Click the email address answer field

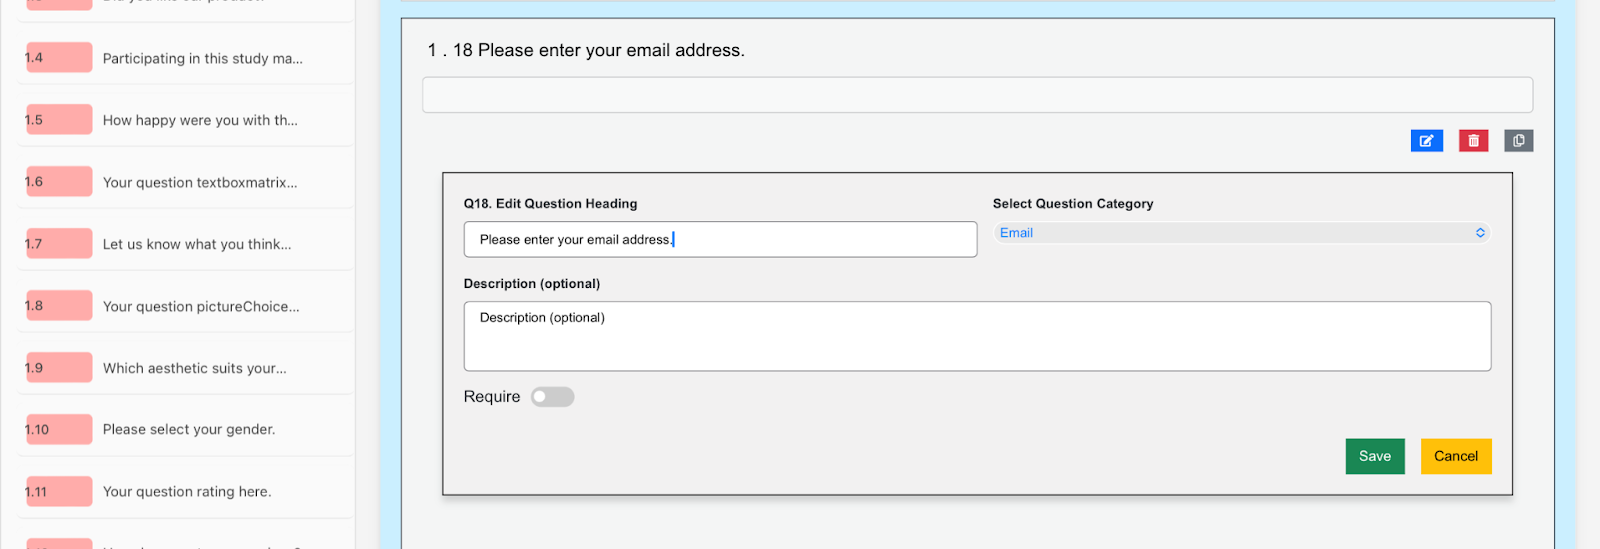(x=976, y=95)
